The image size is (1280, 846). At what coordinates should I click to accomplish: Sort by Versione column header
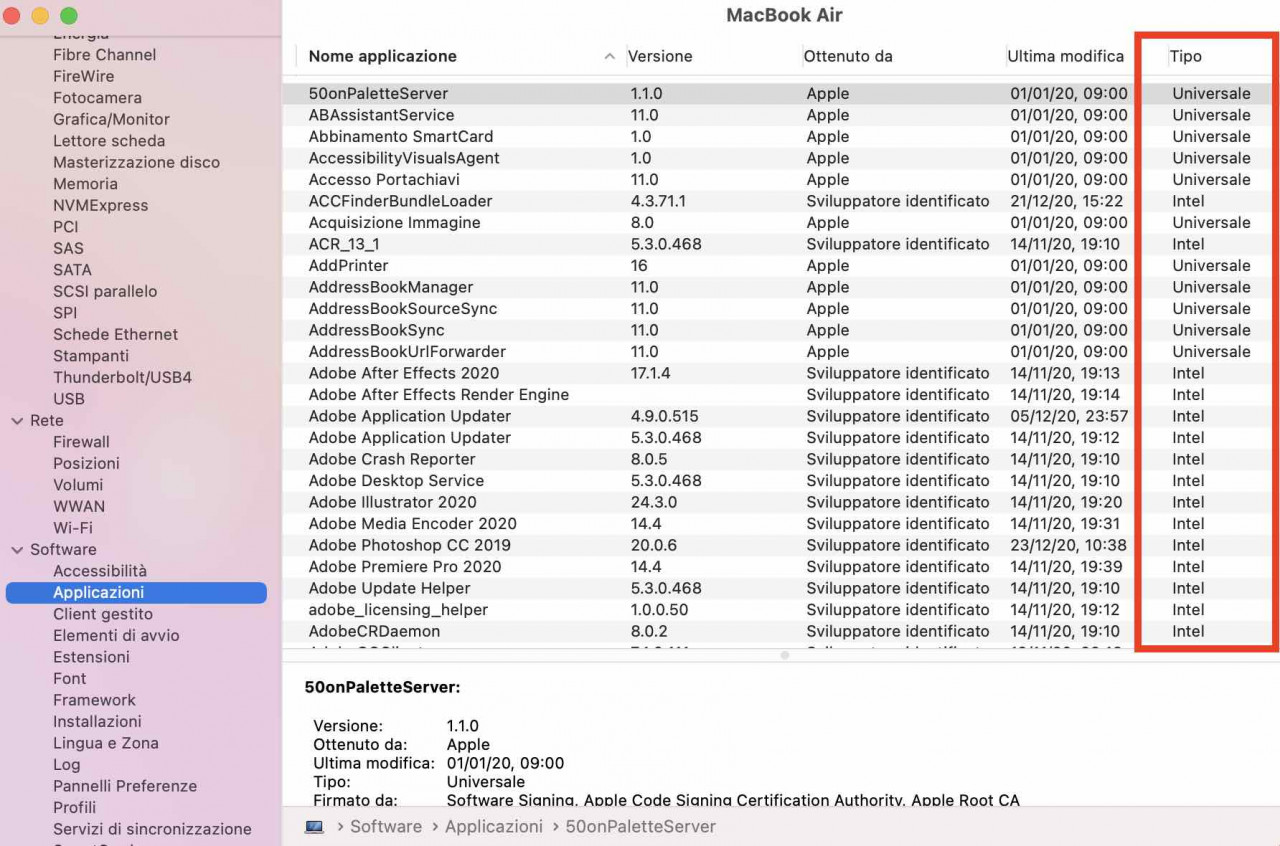click(x=660, y=57)
